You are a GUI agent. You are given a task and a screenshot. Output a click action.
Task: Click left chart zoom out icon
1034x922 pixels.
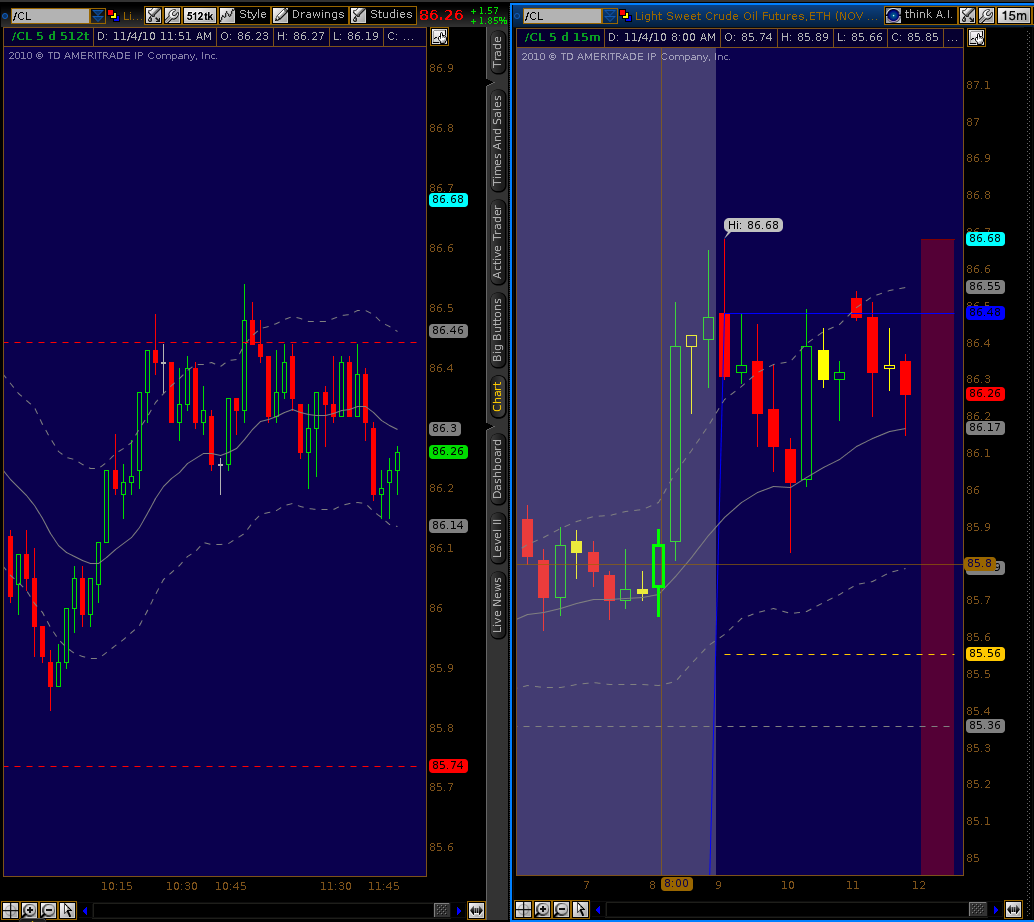click(48, 911)
